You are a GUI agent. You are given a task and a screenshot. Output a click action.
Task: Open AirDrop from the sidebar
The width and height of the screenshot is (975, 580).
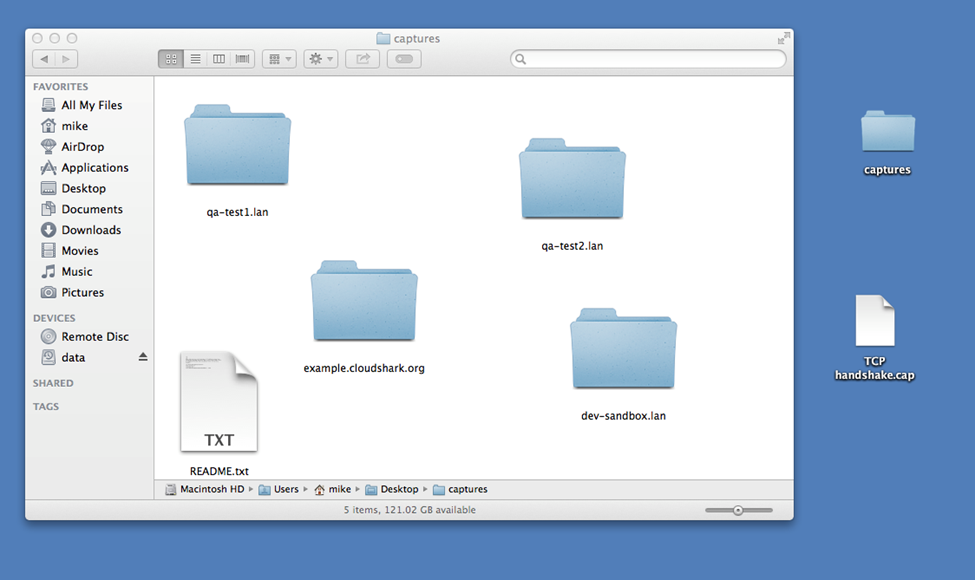(x=82, y=147)
